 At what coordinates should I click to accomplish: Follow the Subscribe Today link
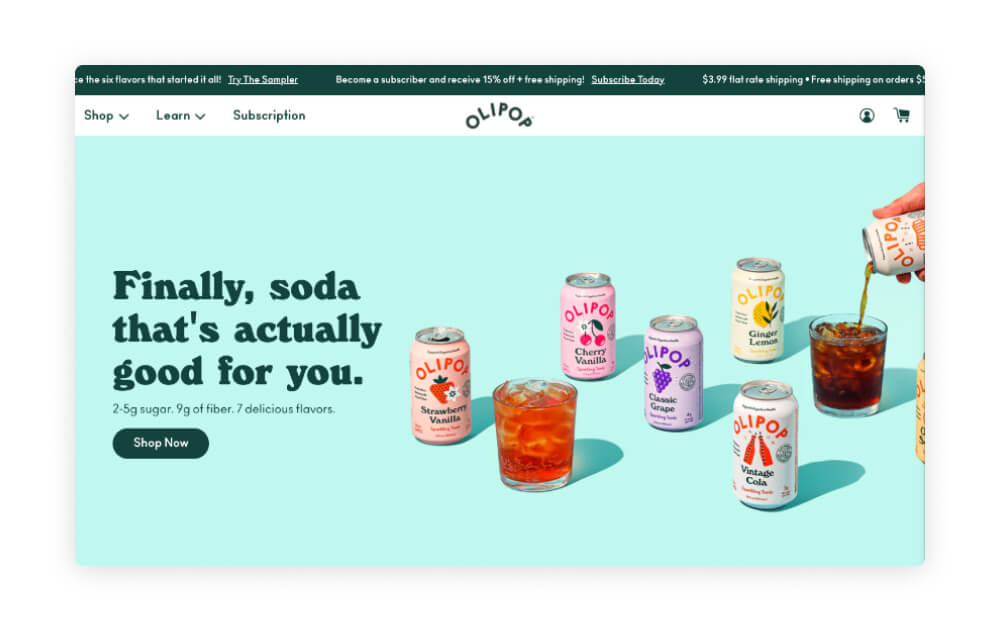628,80
